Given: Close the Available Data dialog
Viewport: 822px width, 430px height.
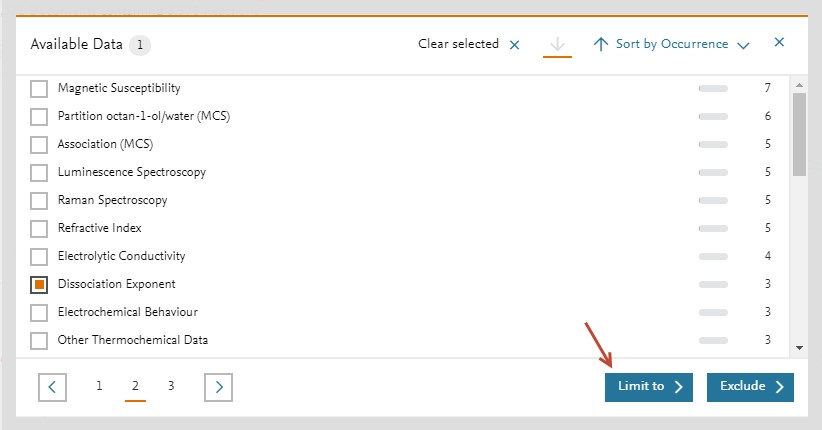Looking at the screenshot, I should (x=779, y=43).
